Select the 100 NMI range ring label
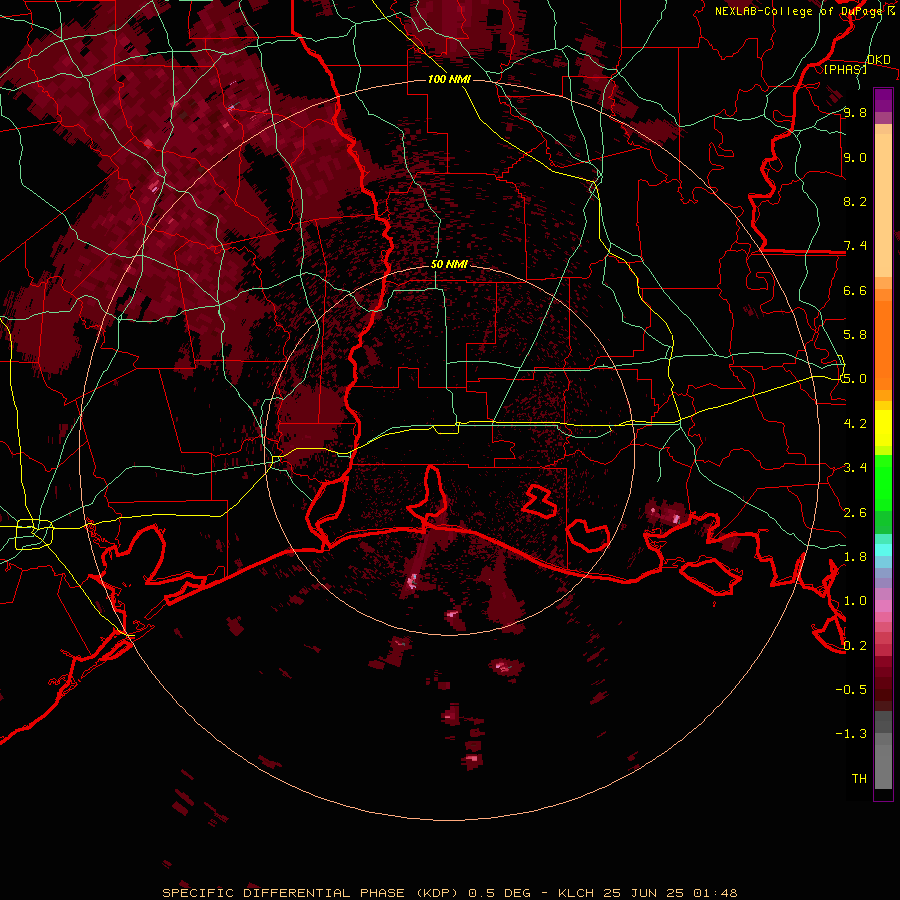This screenshot has width=900, height=900. pyautogui.click(x=449, y=79)
